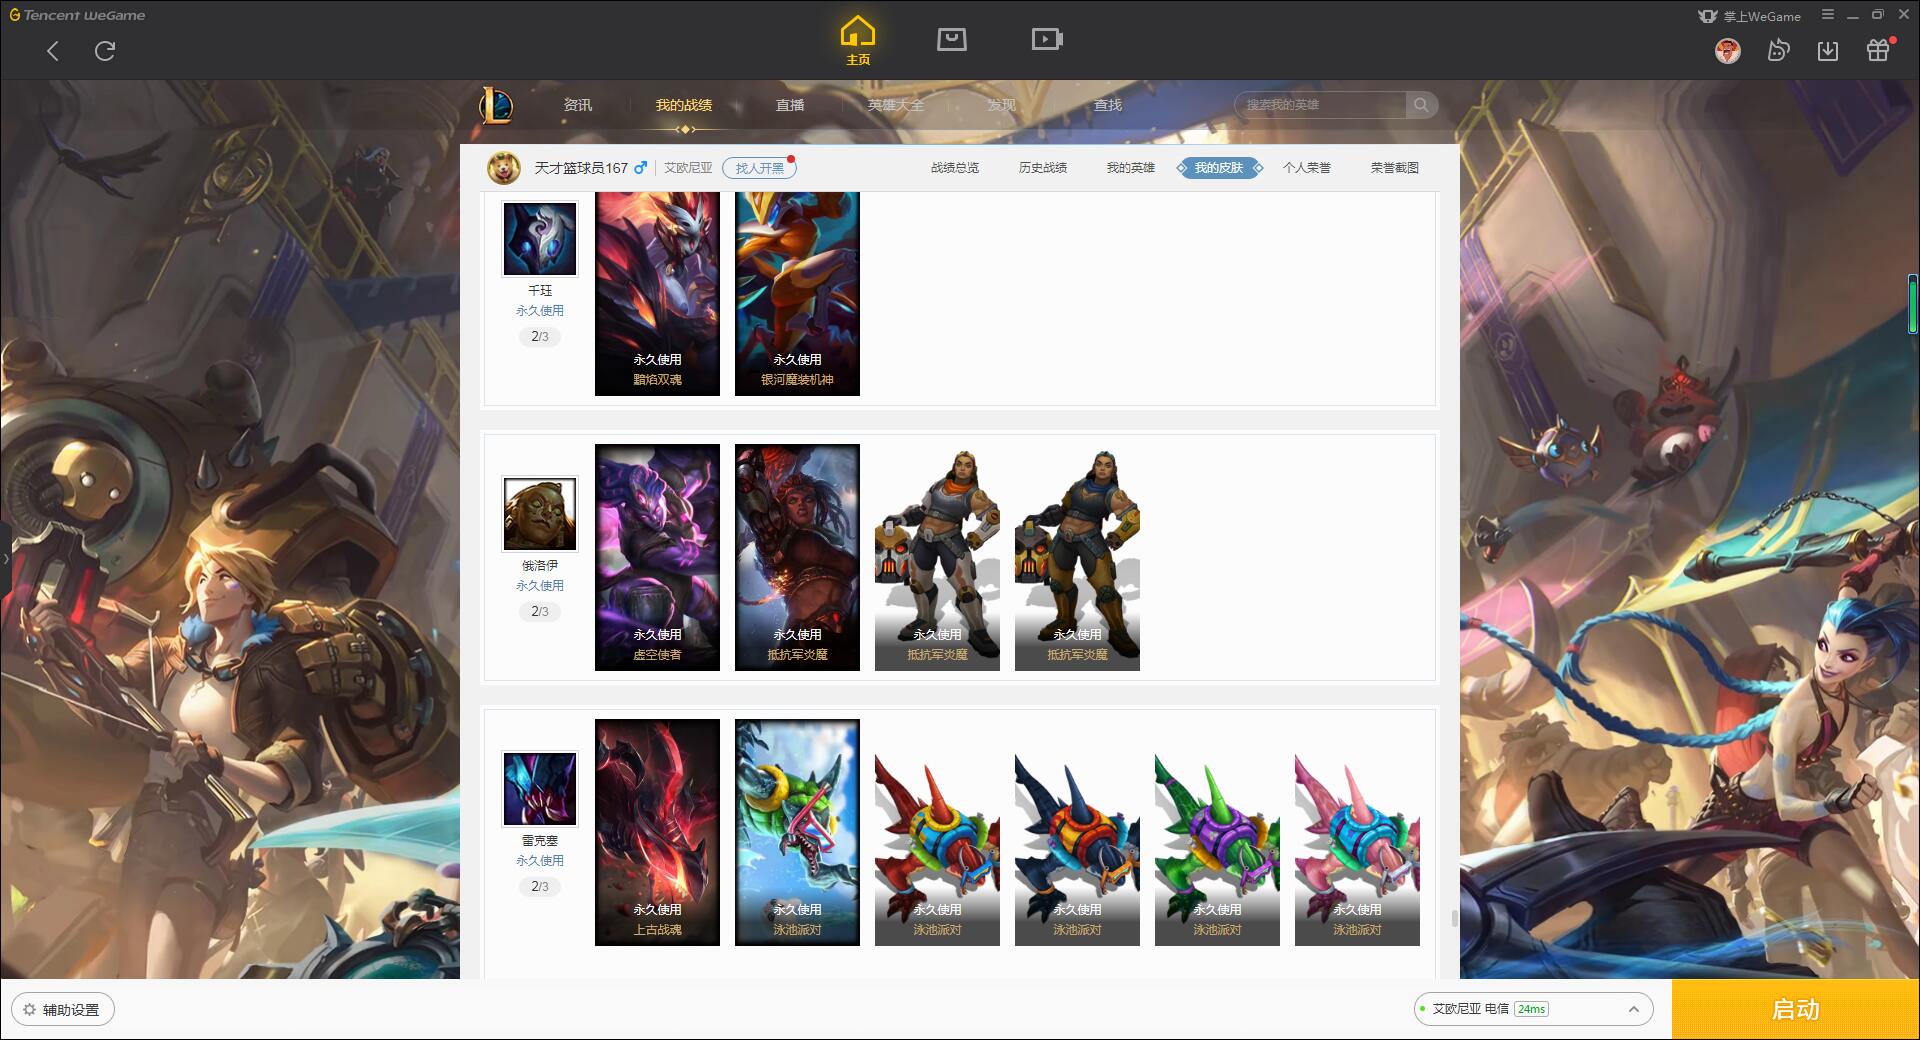This screenshot has height=1040, width=1920.
Task: Click the Tencent WeGame logo
Action: (x=77, y=15)
